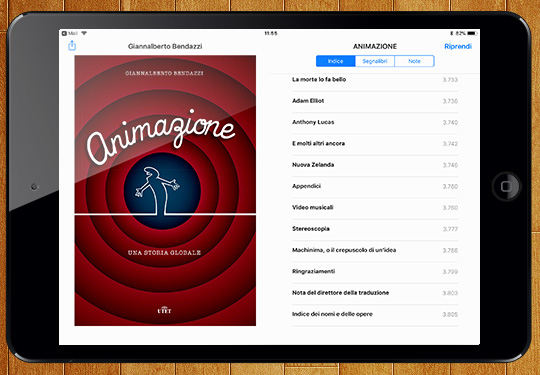The image size is (540, 375).
Task: Switch to the Segnalibri tab
Action: pos(375,61)
